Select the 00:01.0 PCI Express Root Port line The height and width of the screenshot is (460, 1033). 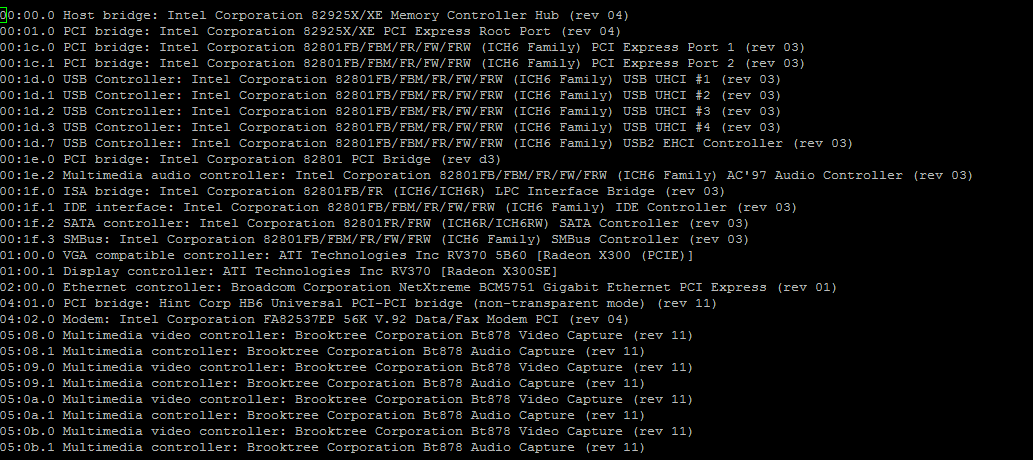pos(310,31)
